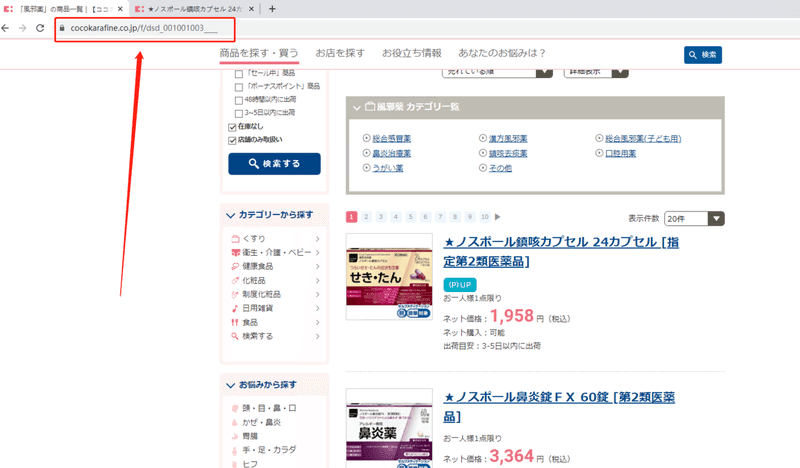Go to results page 5
The height and width of the screenshot is (468, 800).
410,217
